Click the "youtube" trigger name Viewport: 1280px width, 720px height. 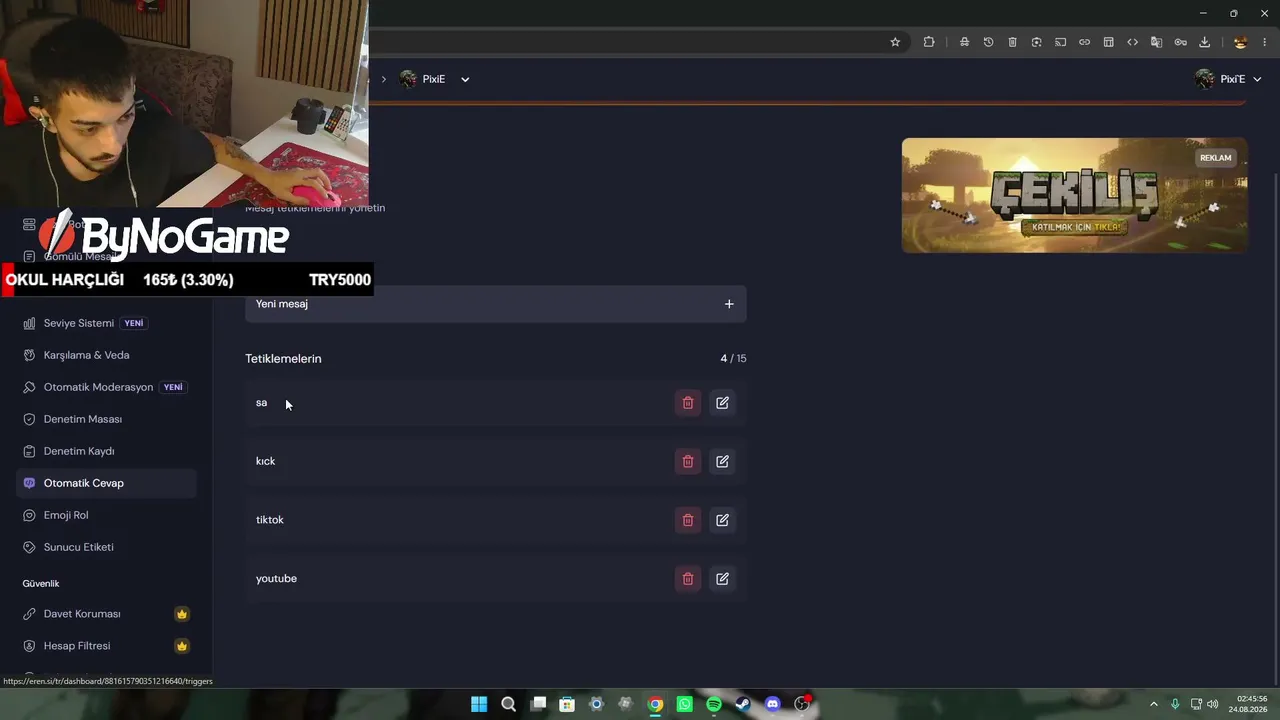point(276,578)
